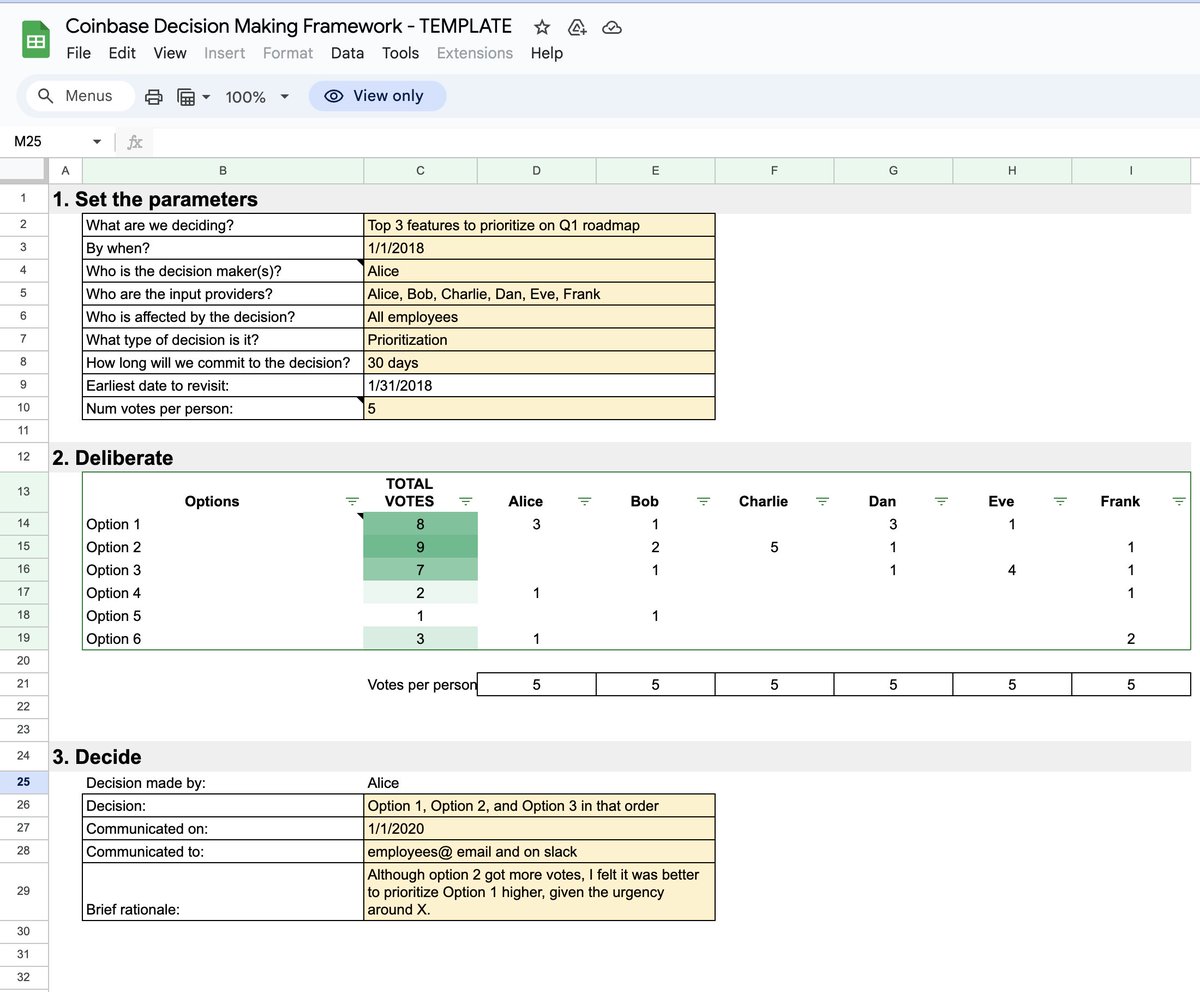Open the print dialog via printer icon
Image resolution: width=1200 pixels, height=992 pixels.
[x=152, y=95]
